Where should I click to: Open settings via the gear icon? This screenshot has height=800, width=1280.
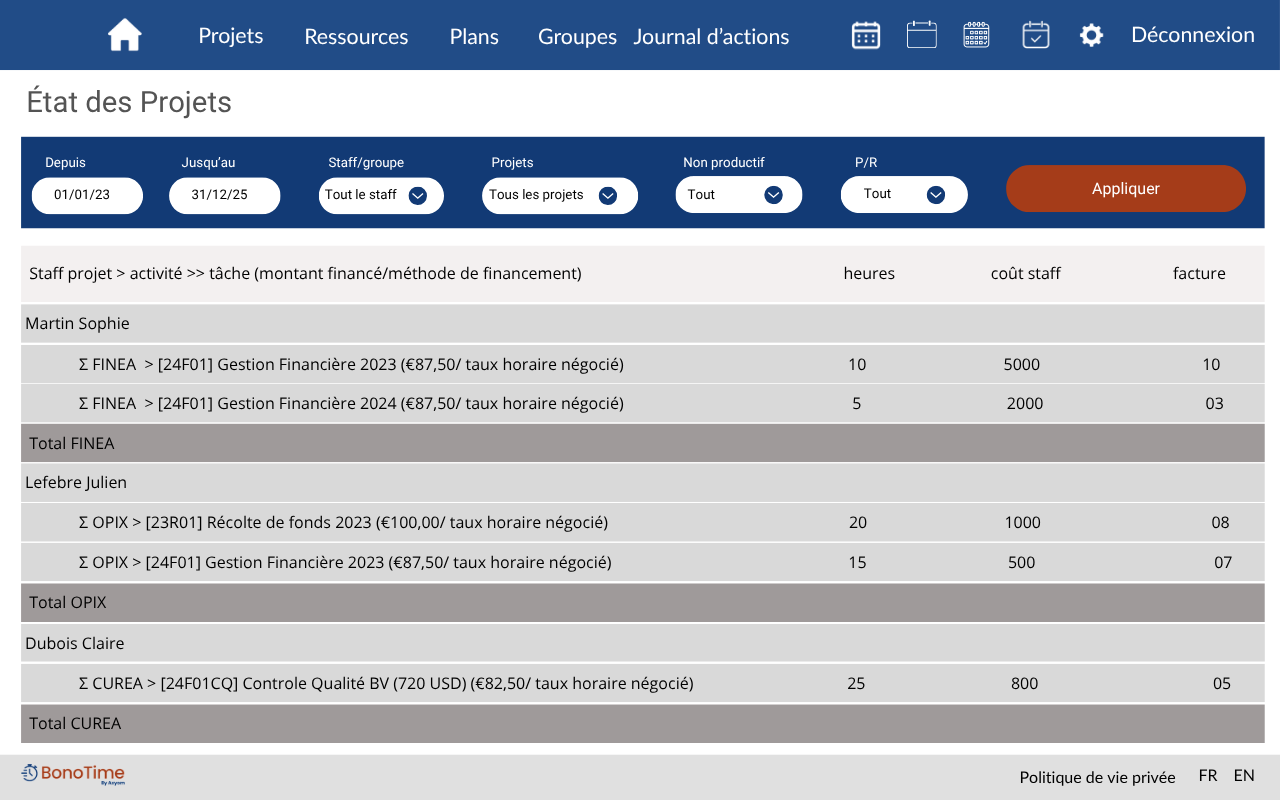tap(1091, 36)
